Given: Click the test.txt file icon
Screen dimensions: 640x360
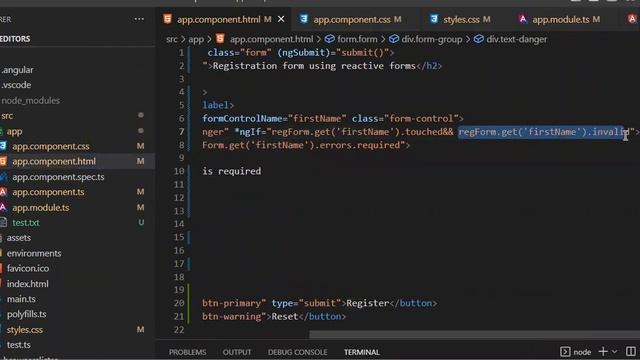Looking at the screenshot, I should [3, 222].
